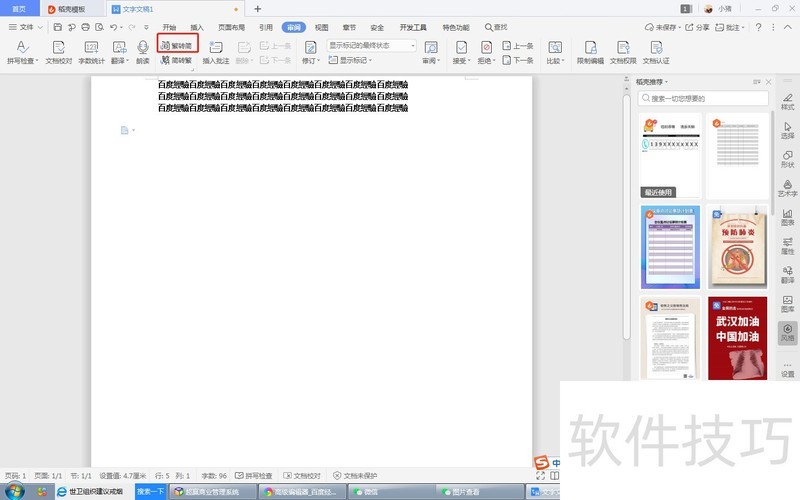Click the 拒绝 reject change icon
The image size is (800, 500).
[486, 47]
